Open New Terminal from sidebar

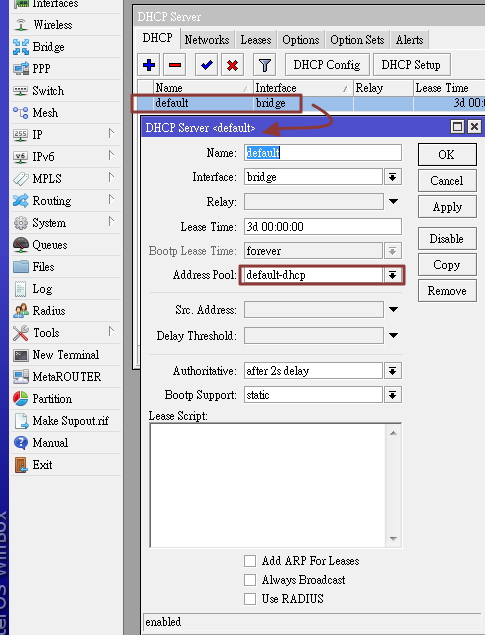(x=66, y=355)
